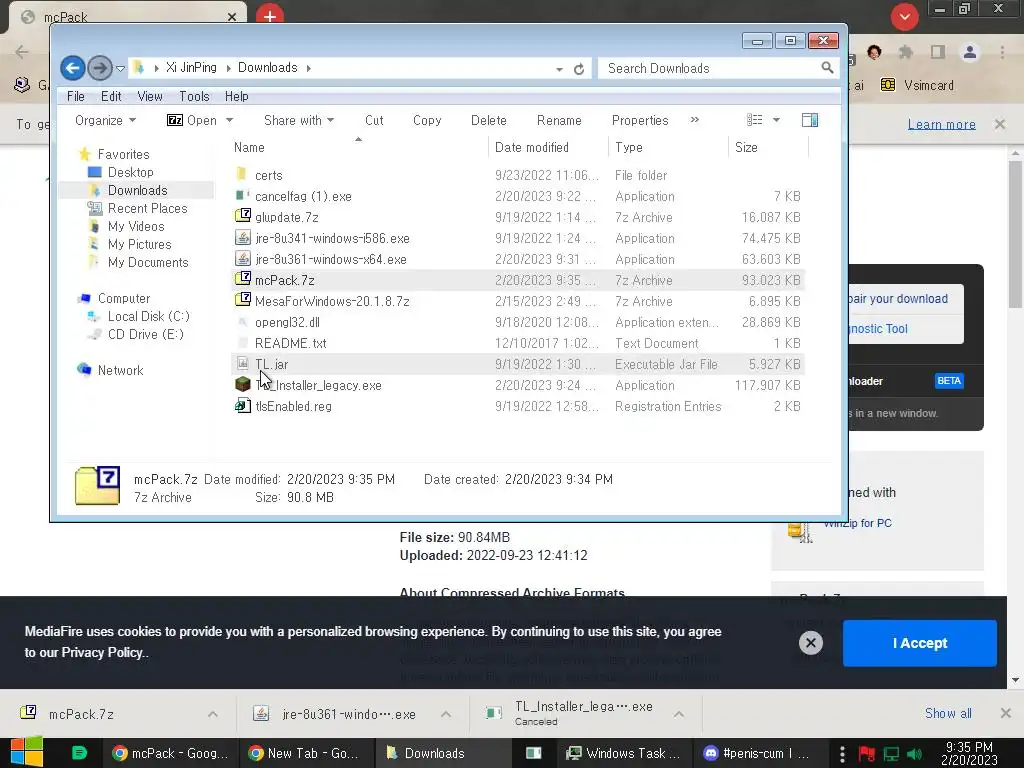Select My Videos in navigation pane
Viewport: 1024px width, 768px height.
point(136,227)
